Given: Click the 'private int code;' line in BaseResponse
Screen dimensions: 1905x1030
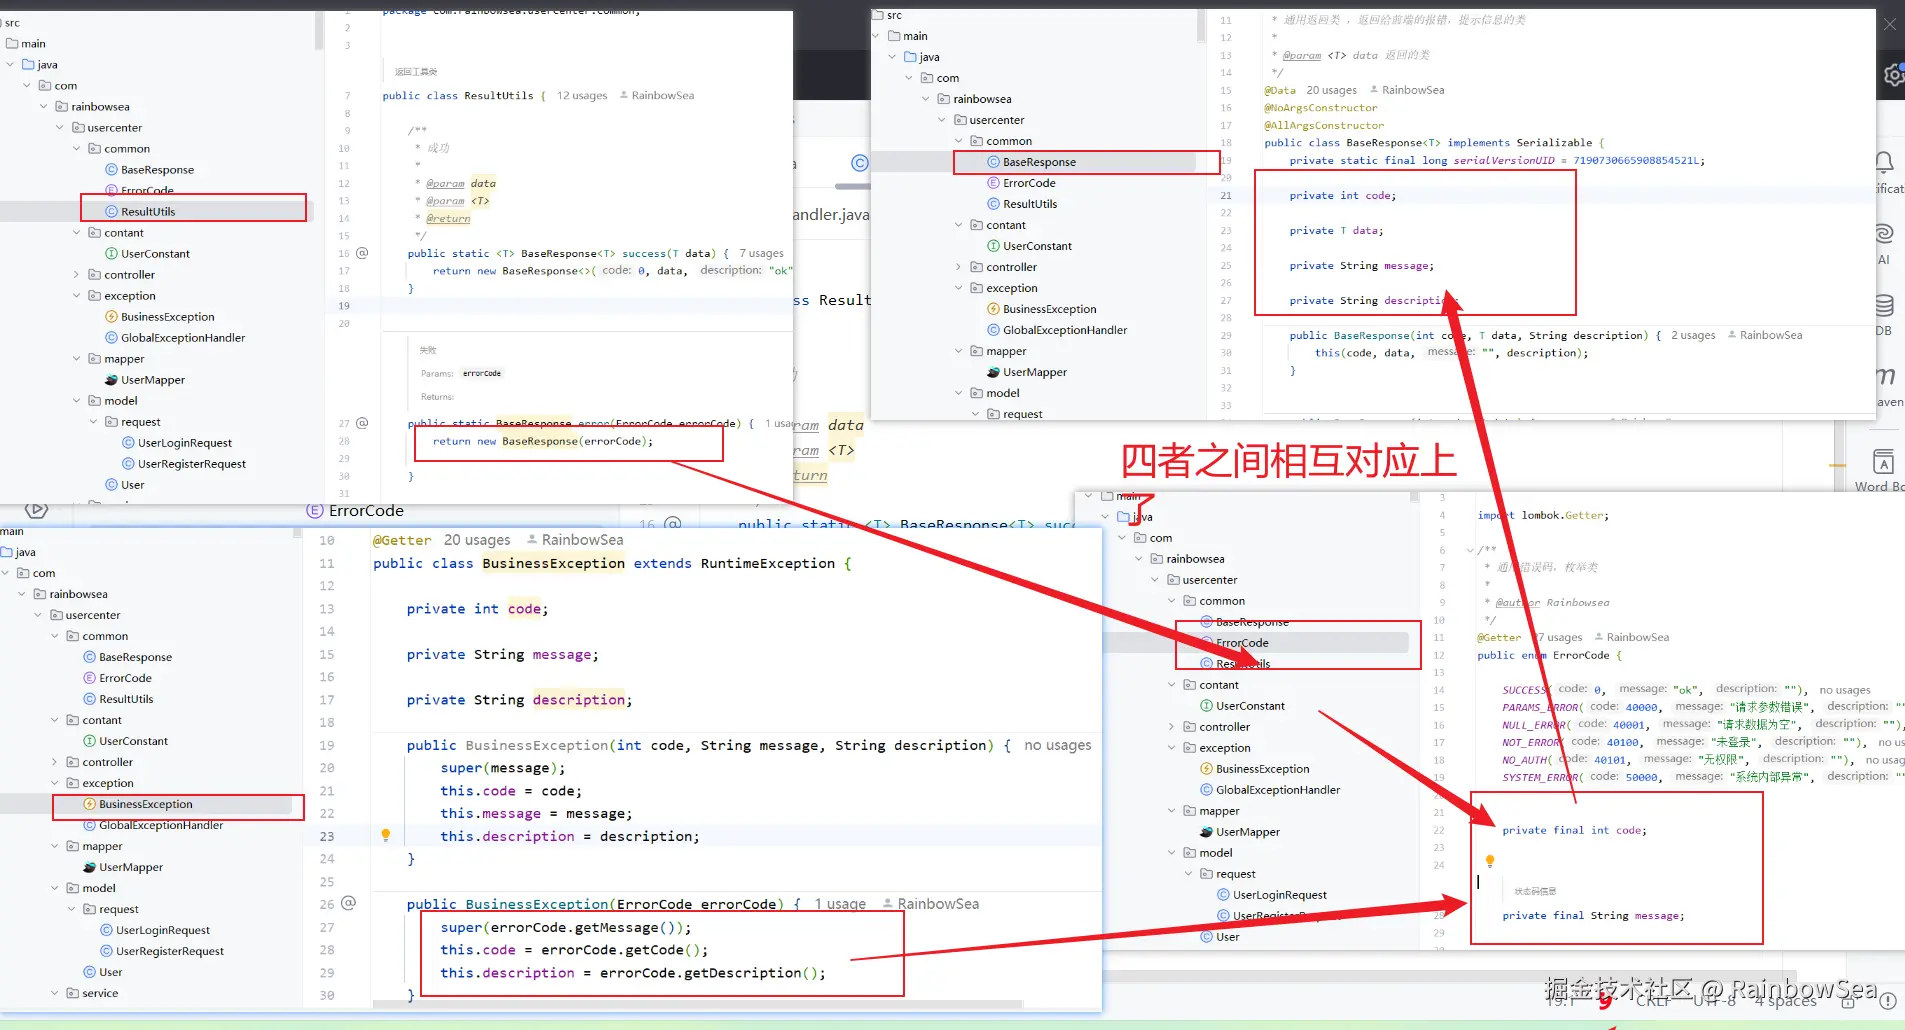Looking at the screenshot, I should (1342, 196).
